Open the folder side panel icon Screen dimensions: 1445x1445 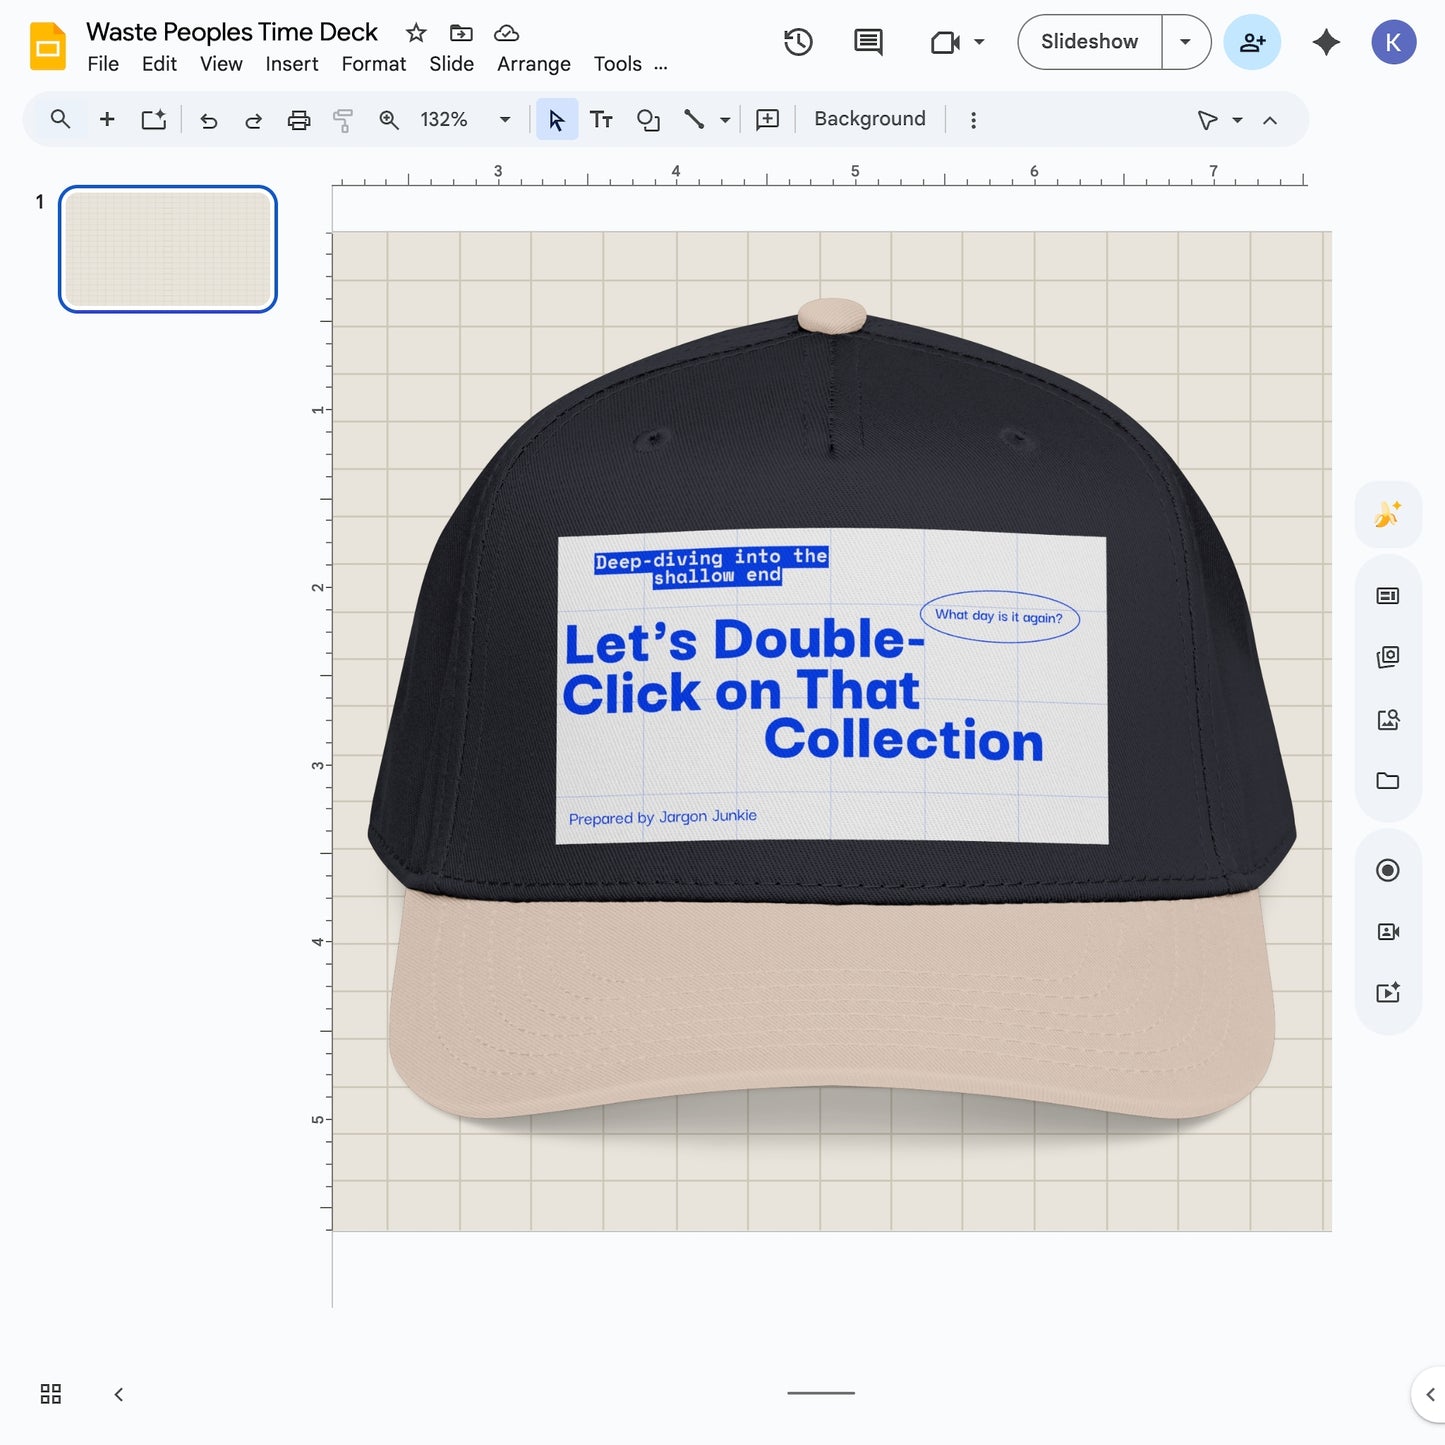pyautogui.click(x=1388, y=780)
